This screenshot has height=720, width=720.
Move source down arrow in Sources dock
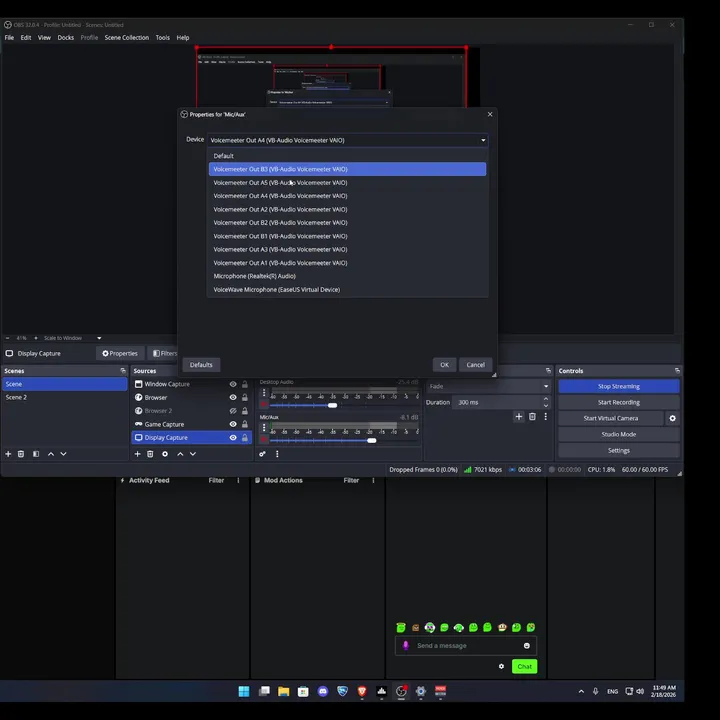pyautogui.click(x=193, y=454)
